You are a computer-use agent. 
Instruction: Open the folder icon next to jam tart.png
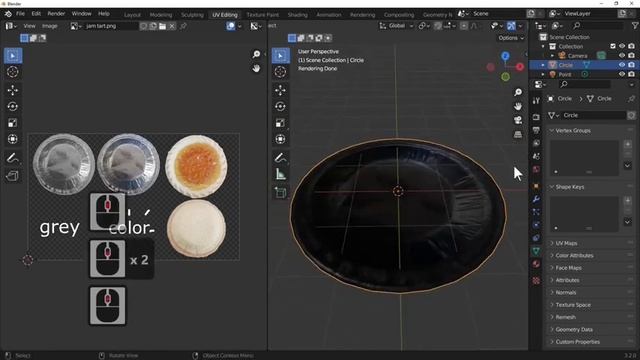point(162,26)
